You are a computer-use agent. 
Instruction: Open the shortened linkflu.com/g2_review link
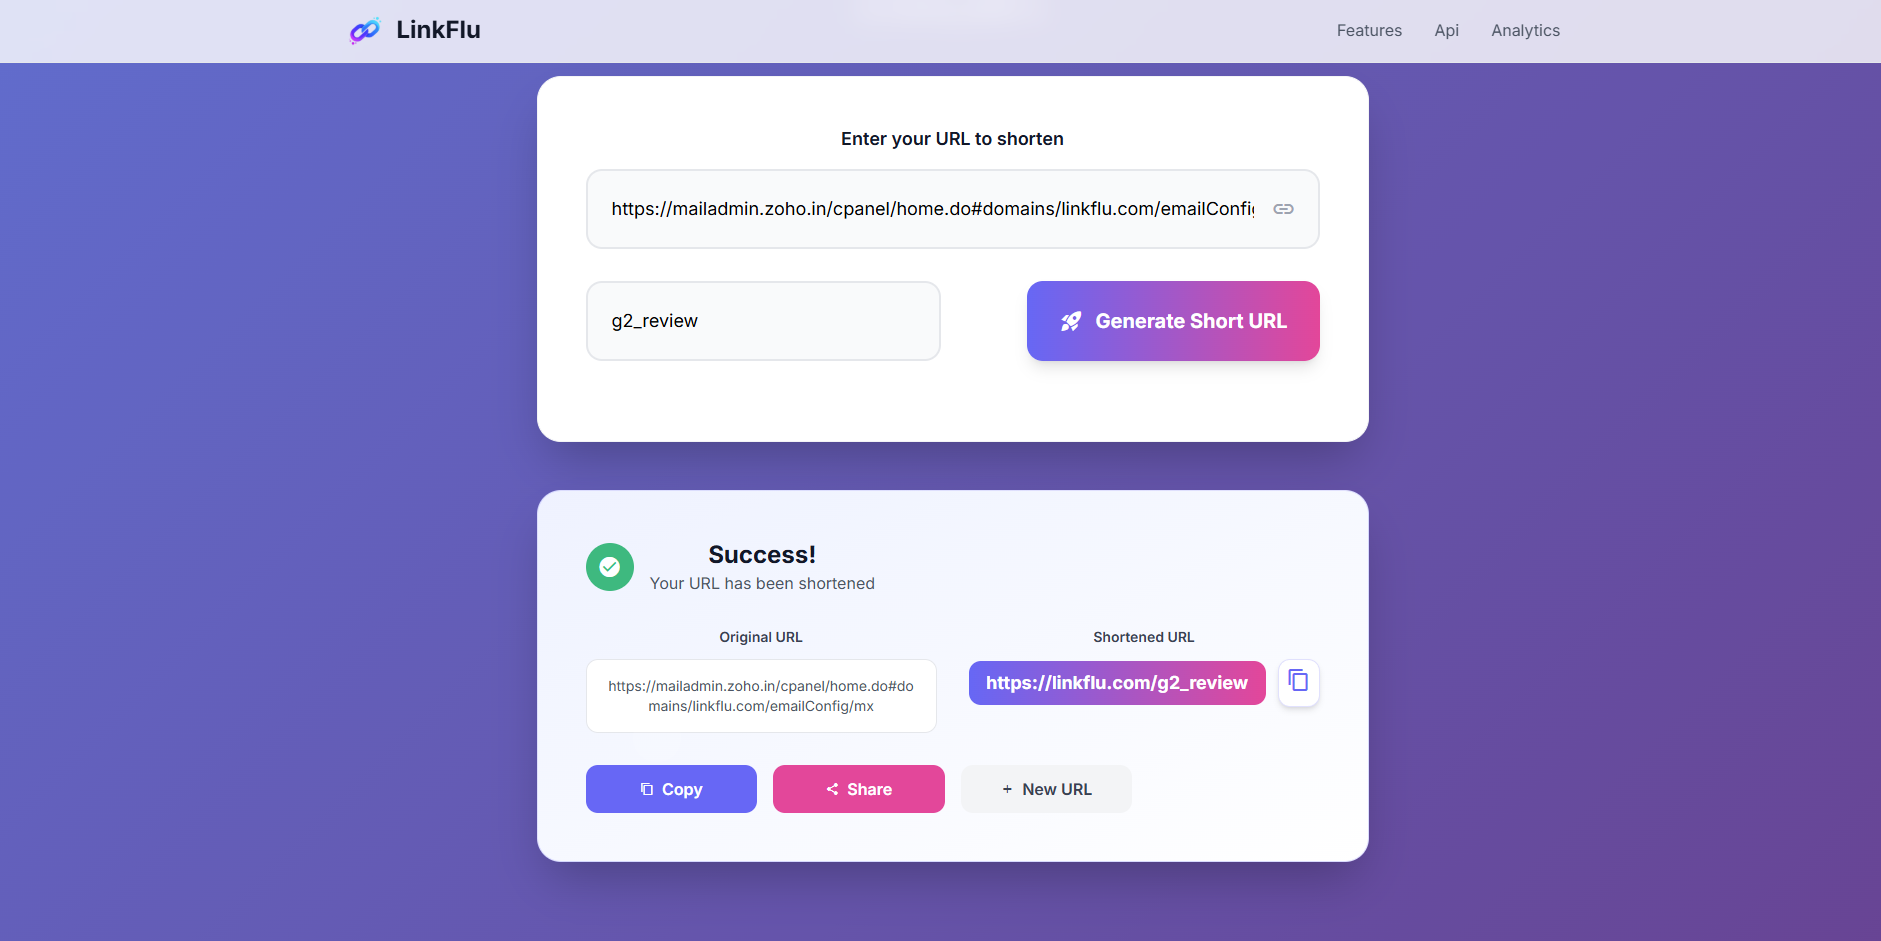pyautogui.click(x=1116, y=683)
